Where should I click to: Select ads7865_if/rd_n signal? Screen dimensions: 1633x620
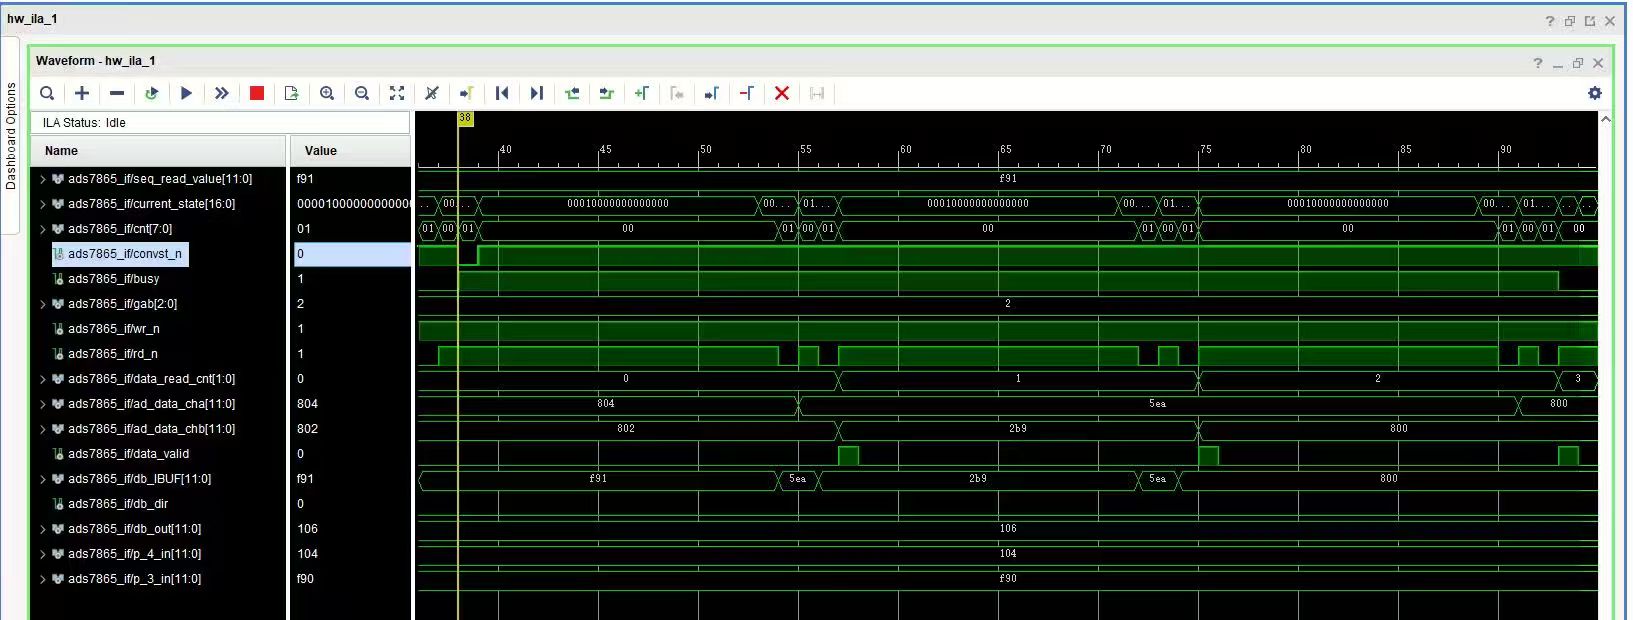[x=113, y=354]
